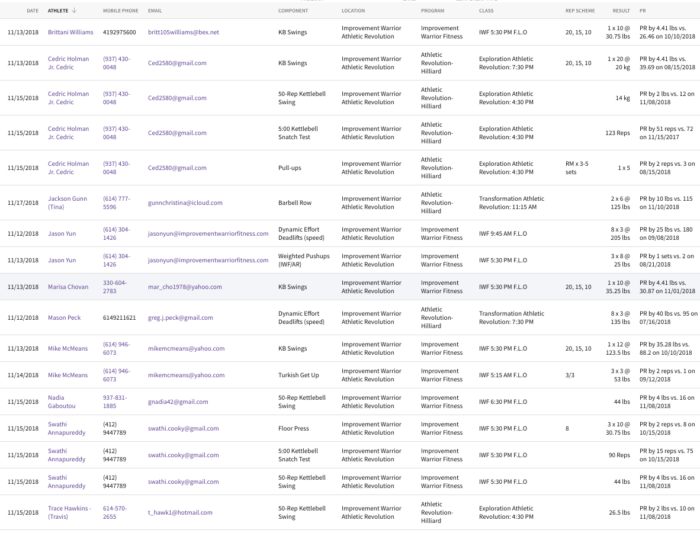Viewport: 700px width, 533px height.
Task: Open Jackson Gunn (Tina) athlete link
Action: pos(67,203)
